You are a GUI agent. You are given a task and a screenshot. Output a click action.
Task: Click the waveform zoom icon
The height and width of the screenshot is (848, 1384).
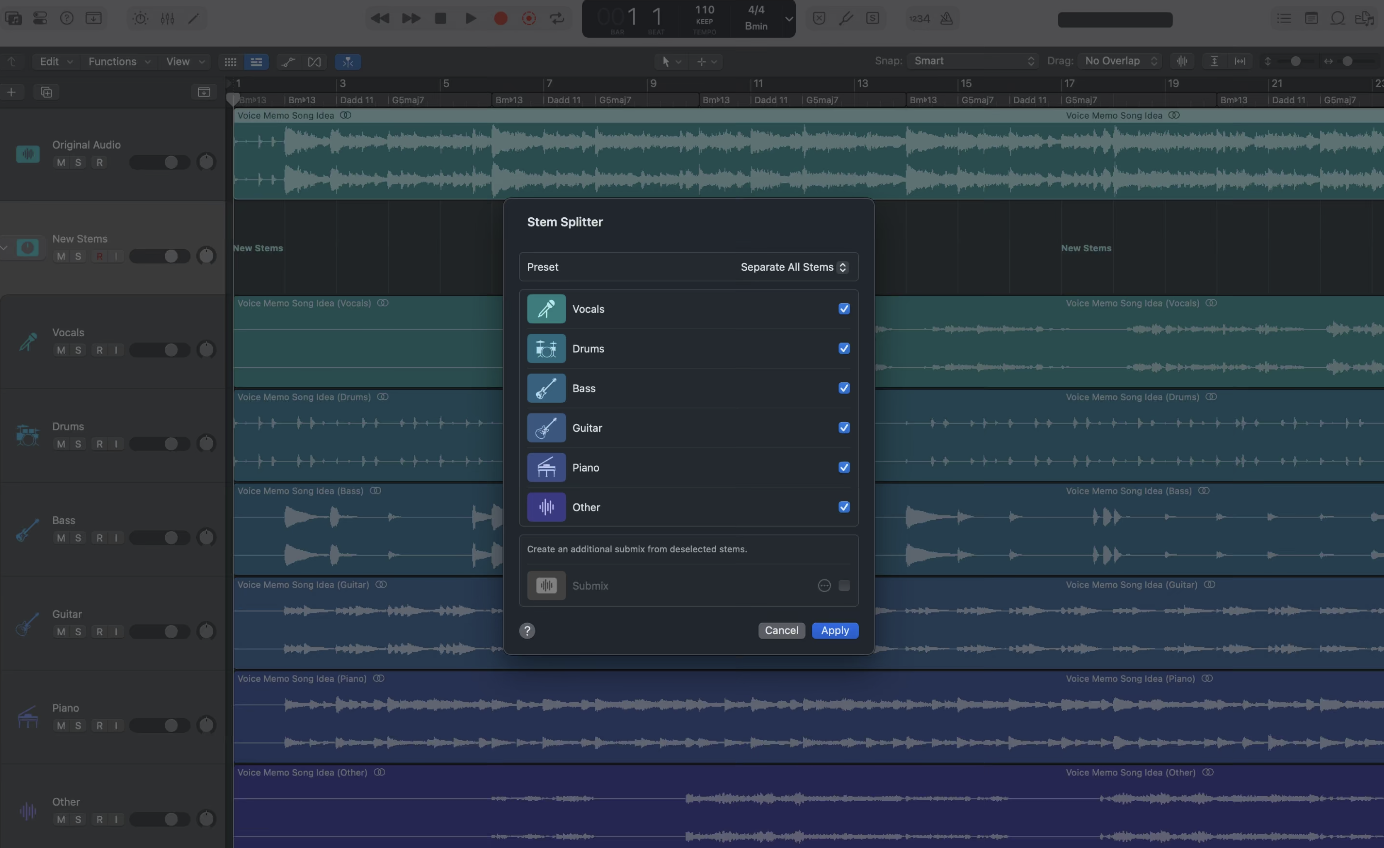point(1182,61)
